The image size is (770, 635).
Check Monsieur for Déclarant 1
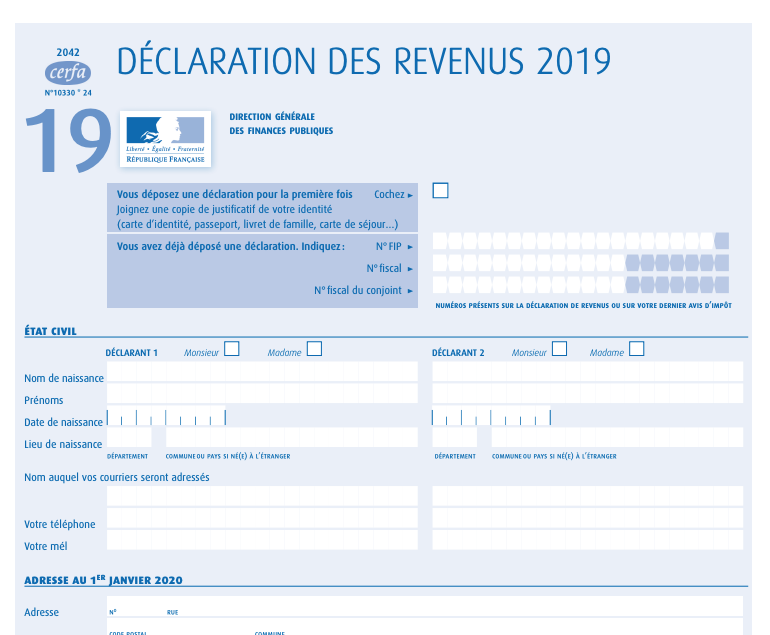point(231,349)
